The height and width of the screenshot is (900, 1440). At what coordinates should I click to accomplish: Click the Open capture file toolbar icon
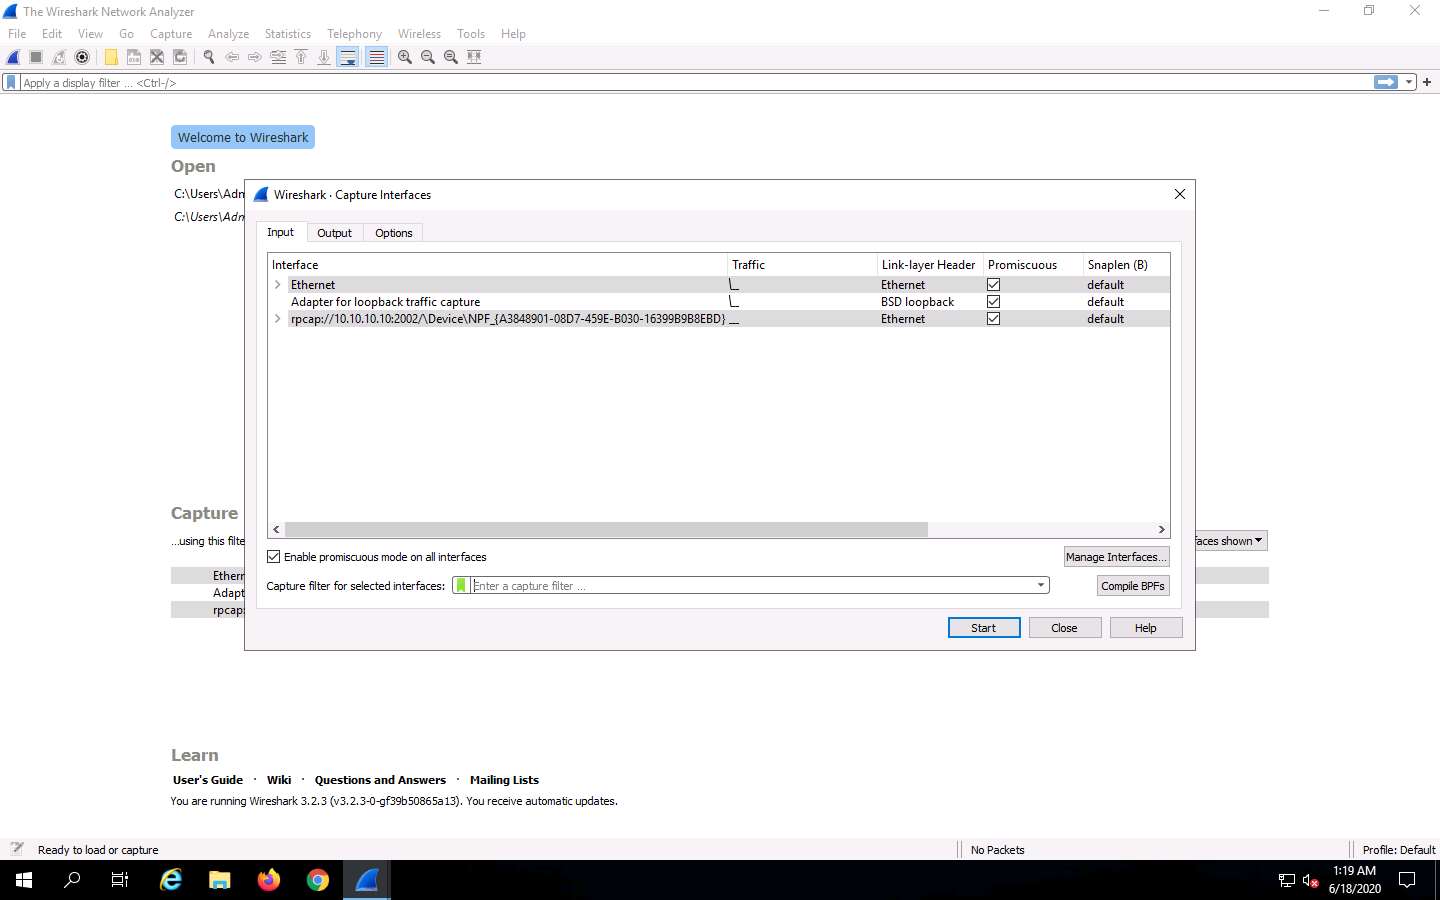111,57
